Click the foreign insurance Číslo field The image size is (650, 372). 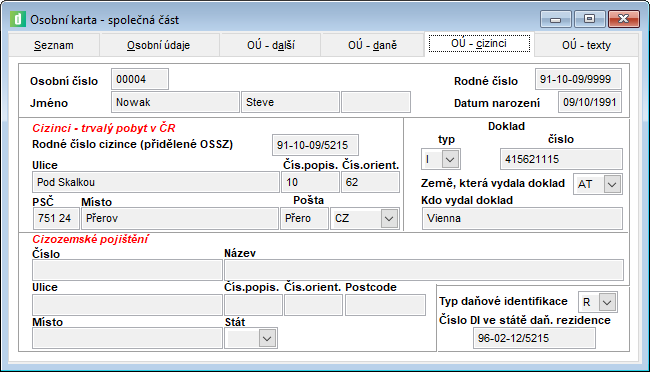[127, 270]
